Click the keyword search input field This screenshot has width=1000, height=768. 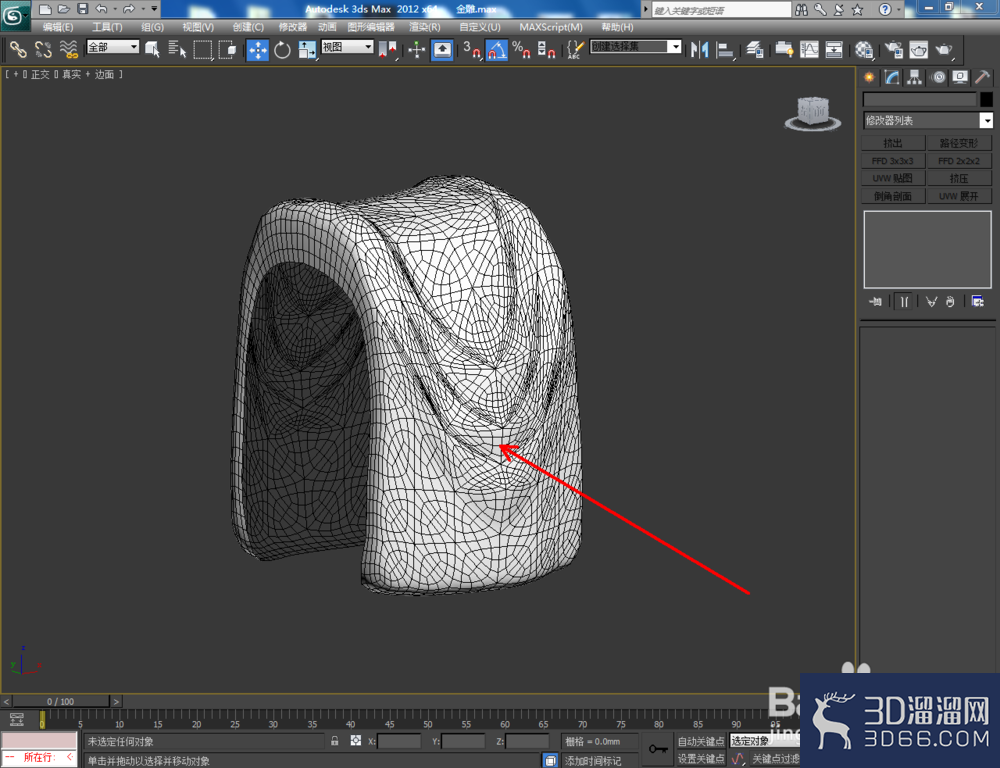coord(721,10)
